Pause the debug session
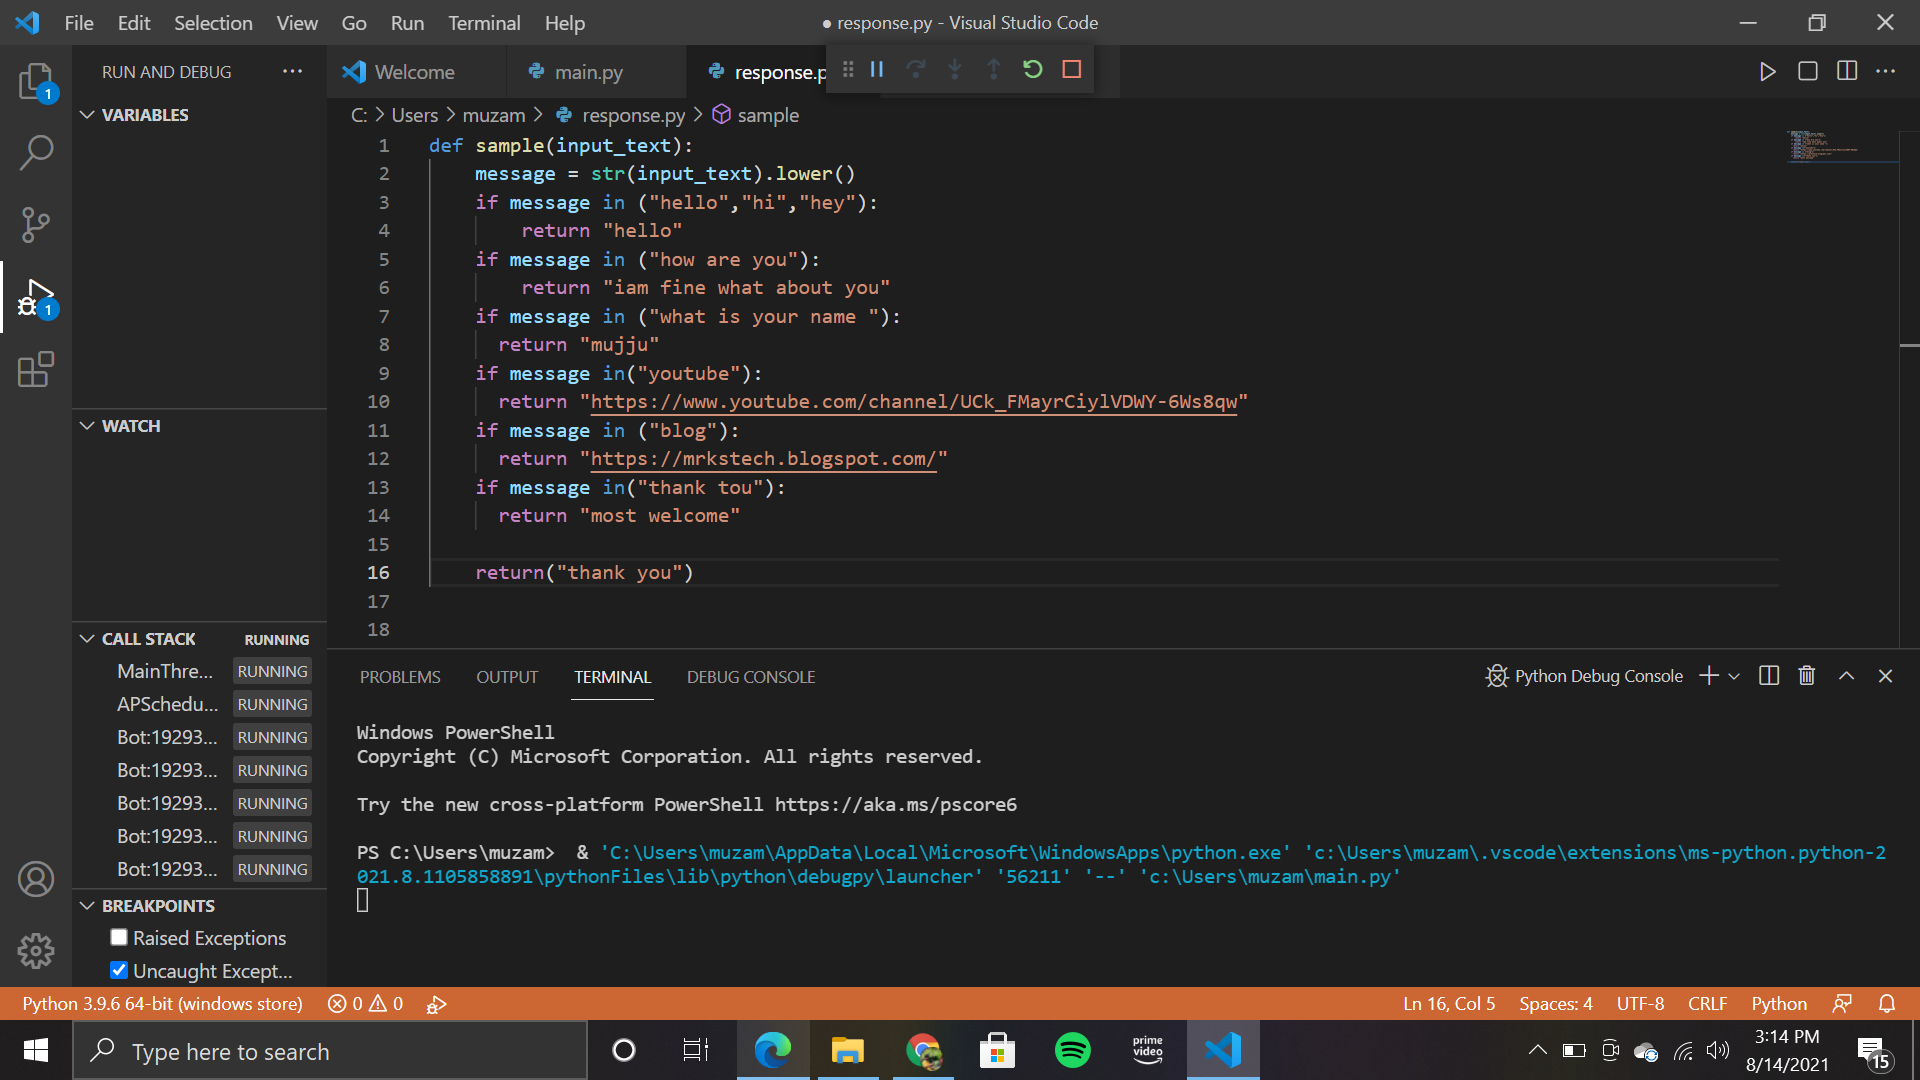Screen dimensions: 1920x1080 (877, 69)
